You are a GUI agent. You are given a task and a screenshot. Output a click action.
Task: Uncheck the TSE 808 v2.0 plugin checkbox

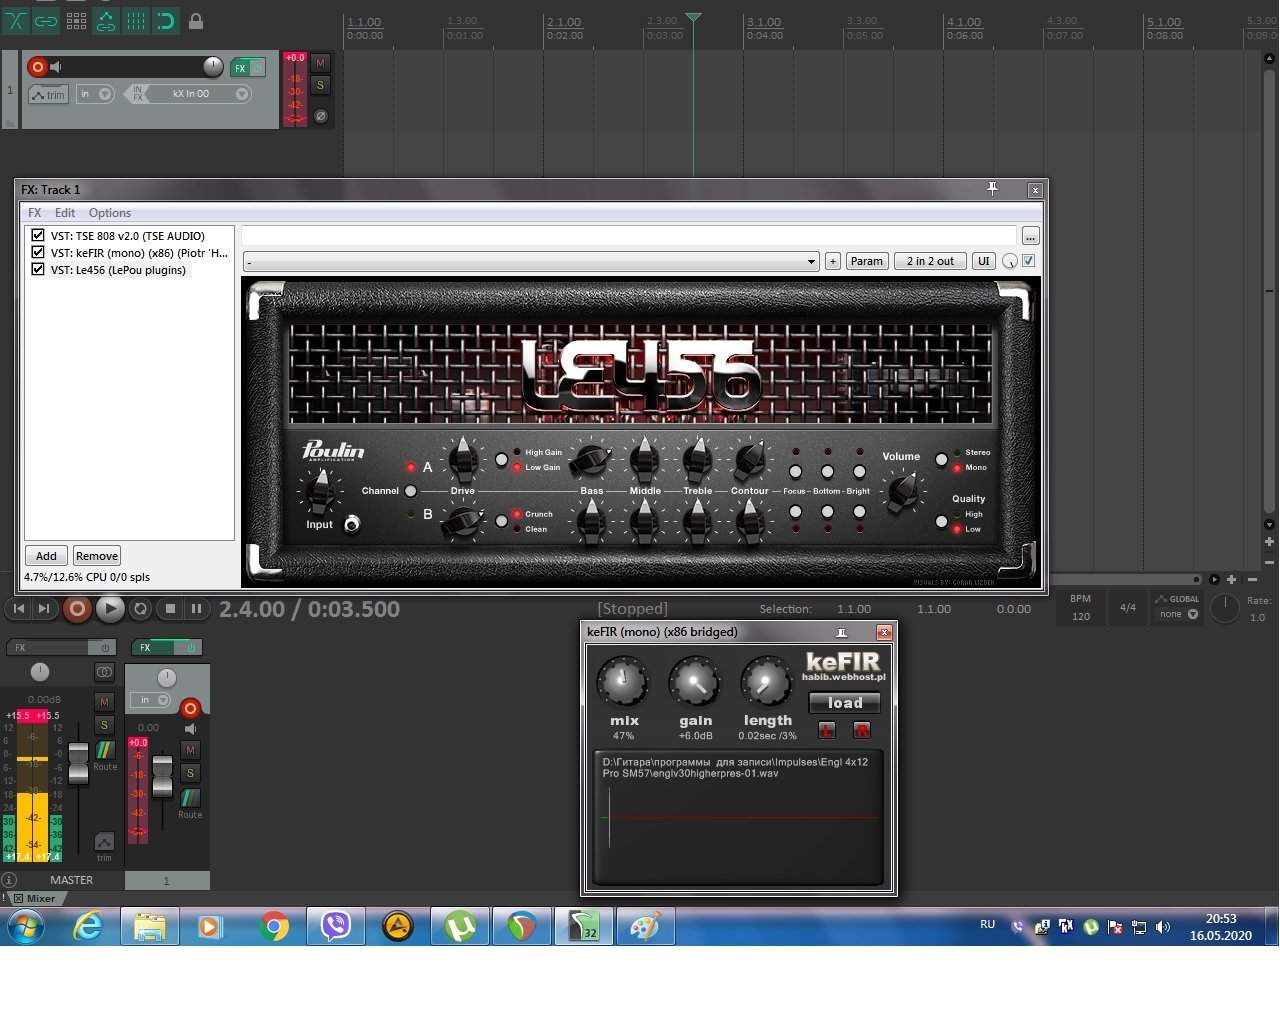point(38,236)
